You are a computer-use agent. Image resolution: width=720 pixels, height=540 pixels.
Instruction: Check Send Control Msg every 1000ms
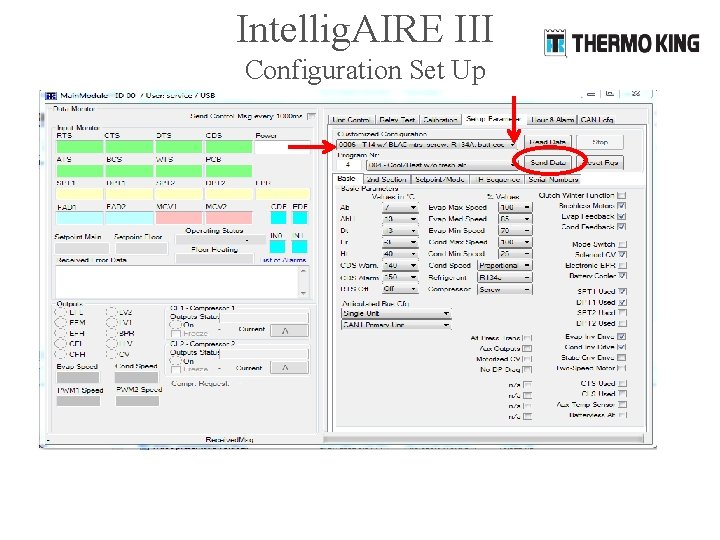pyautogui.click(x=311, y=116)
